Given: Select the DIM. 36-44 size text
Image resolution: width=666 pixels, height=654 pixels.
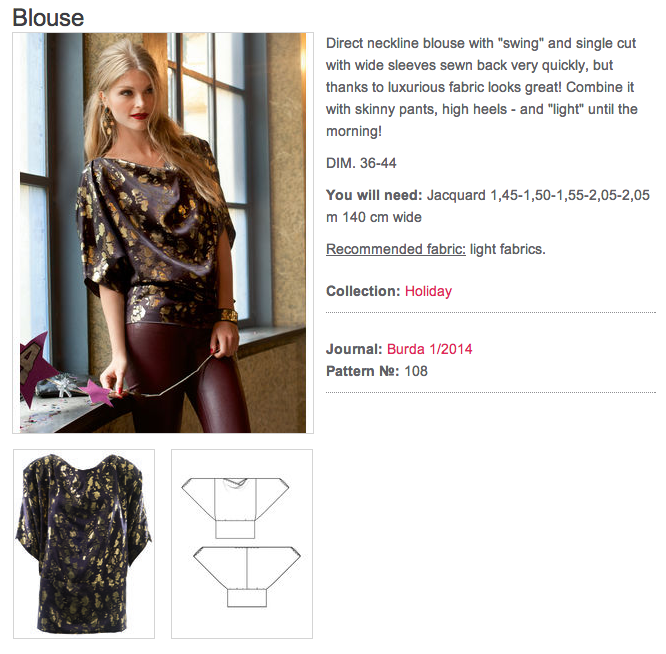Looking at the screenshot, I should pyautogui.click(x=361, y=163).
